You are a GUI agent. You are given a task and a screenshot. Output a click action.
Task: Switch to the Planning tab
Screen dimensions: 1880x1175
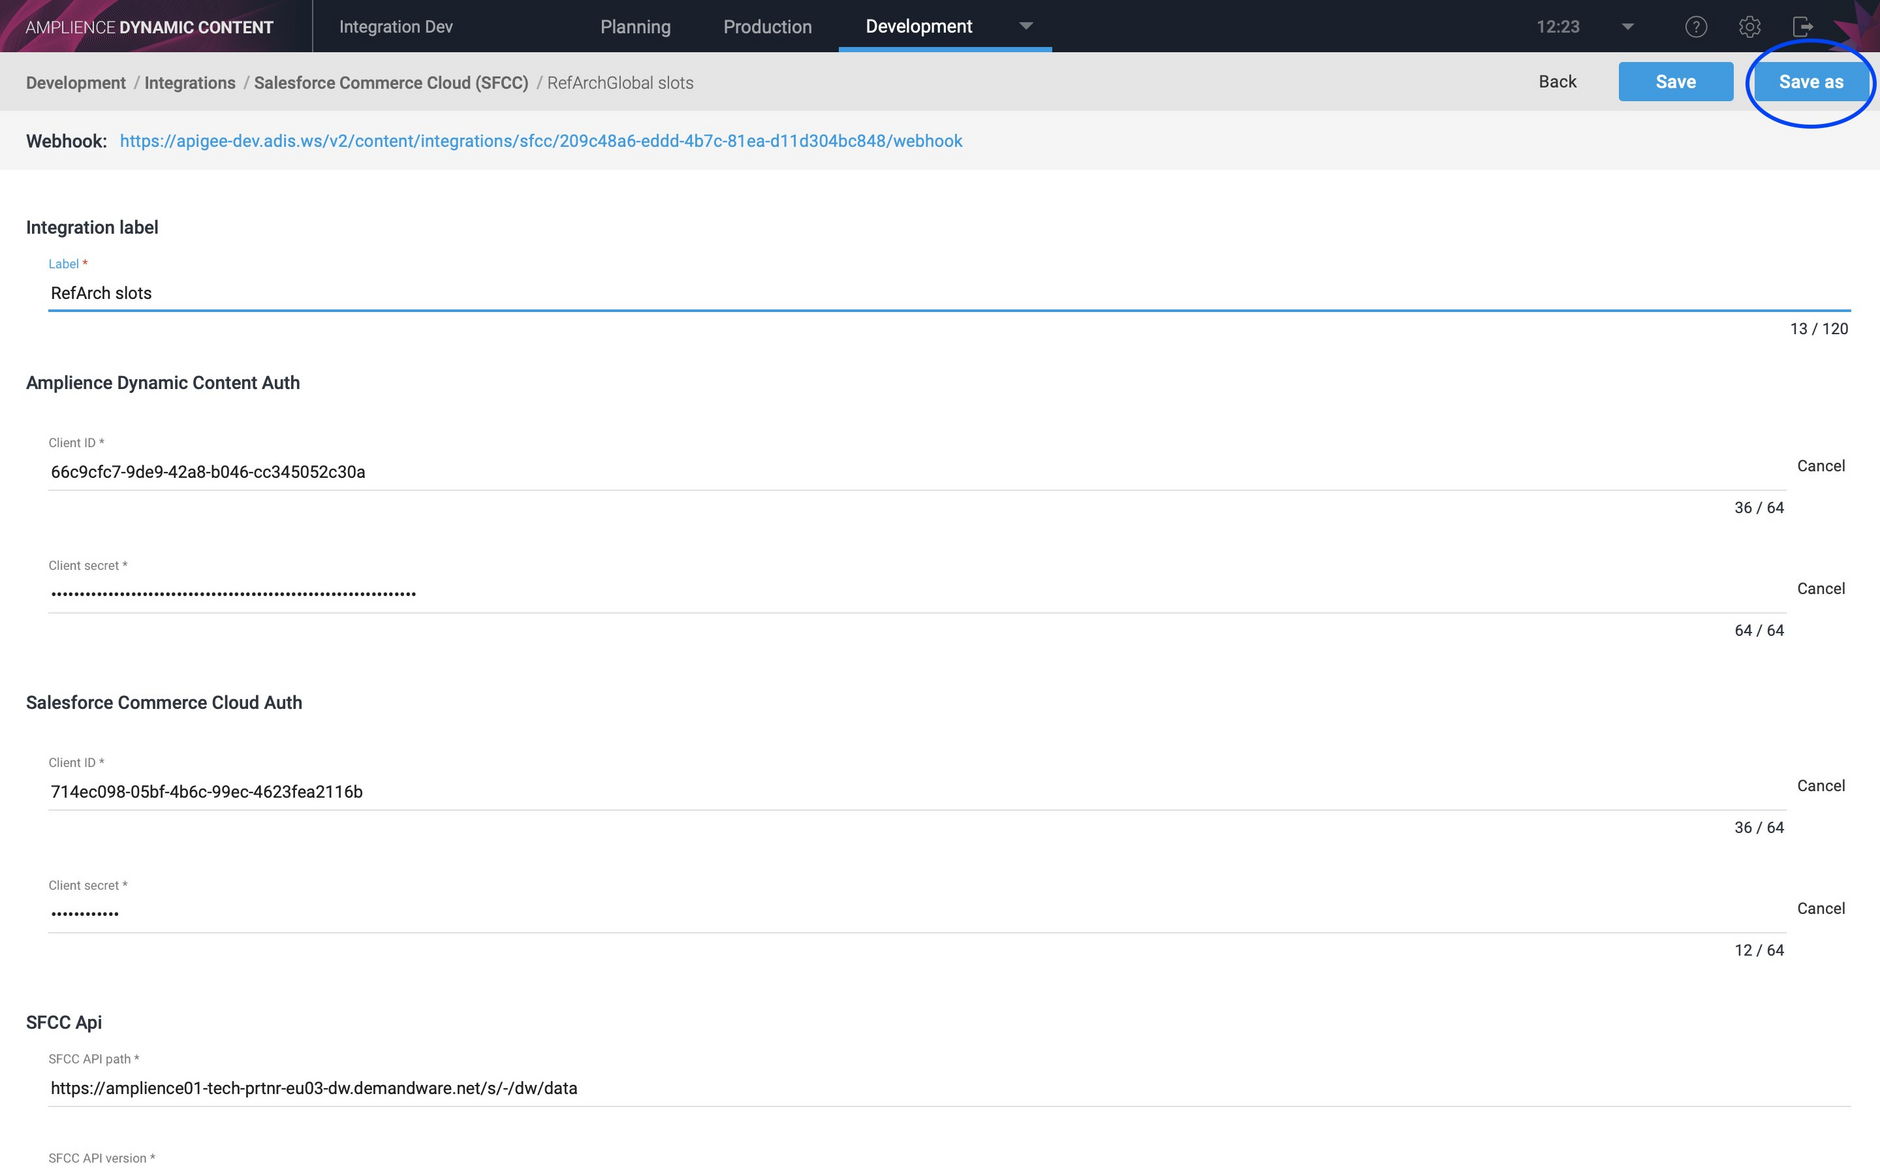635,27
